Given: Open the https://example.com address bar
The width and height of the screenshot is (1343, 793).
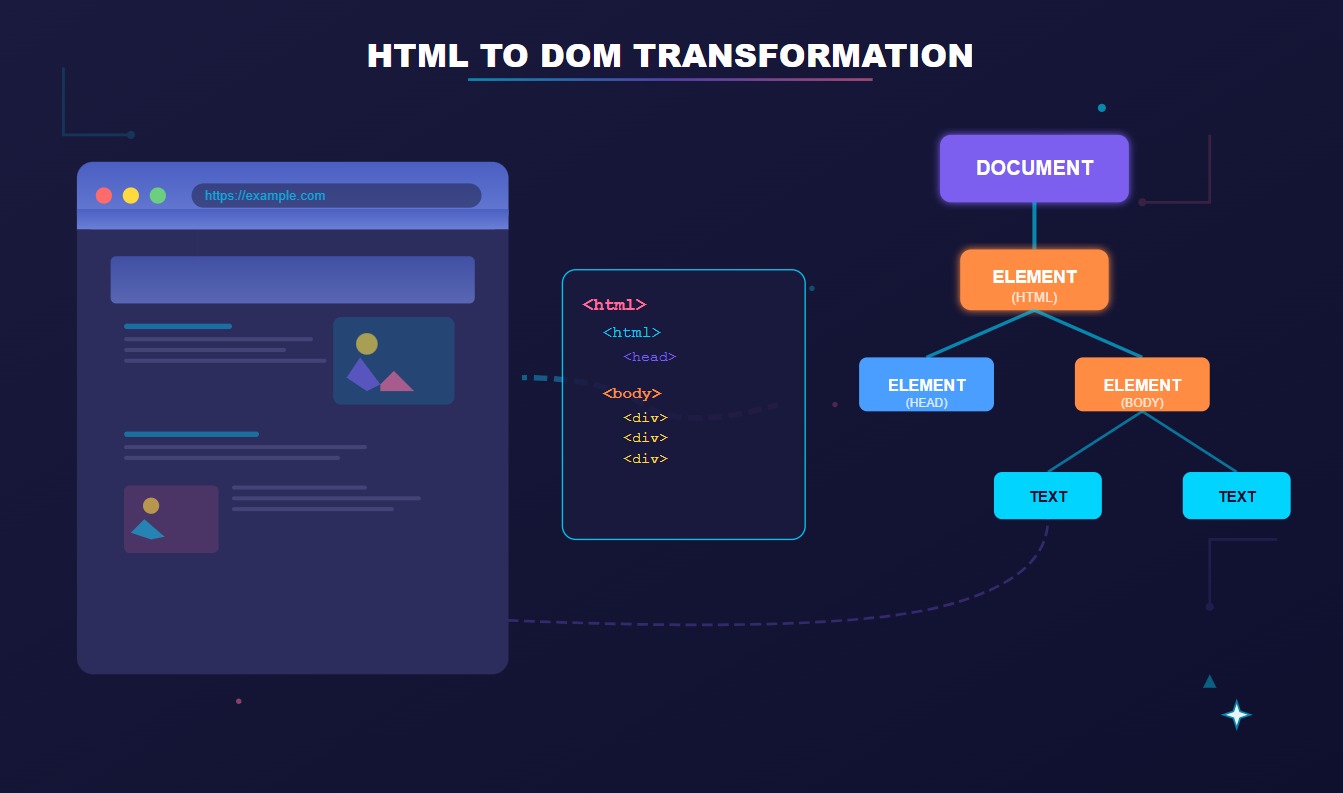Looking at the screenshot, I should 336,195.
